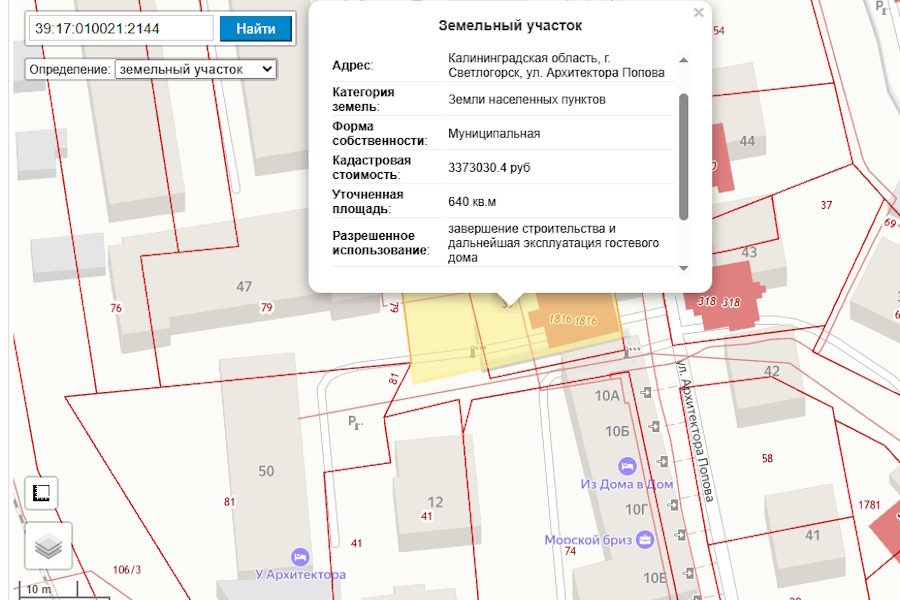Click building number 12 on map
This screenshot has width=900, height=600.
(435, 502)
